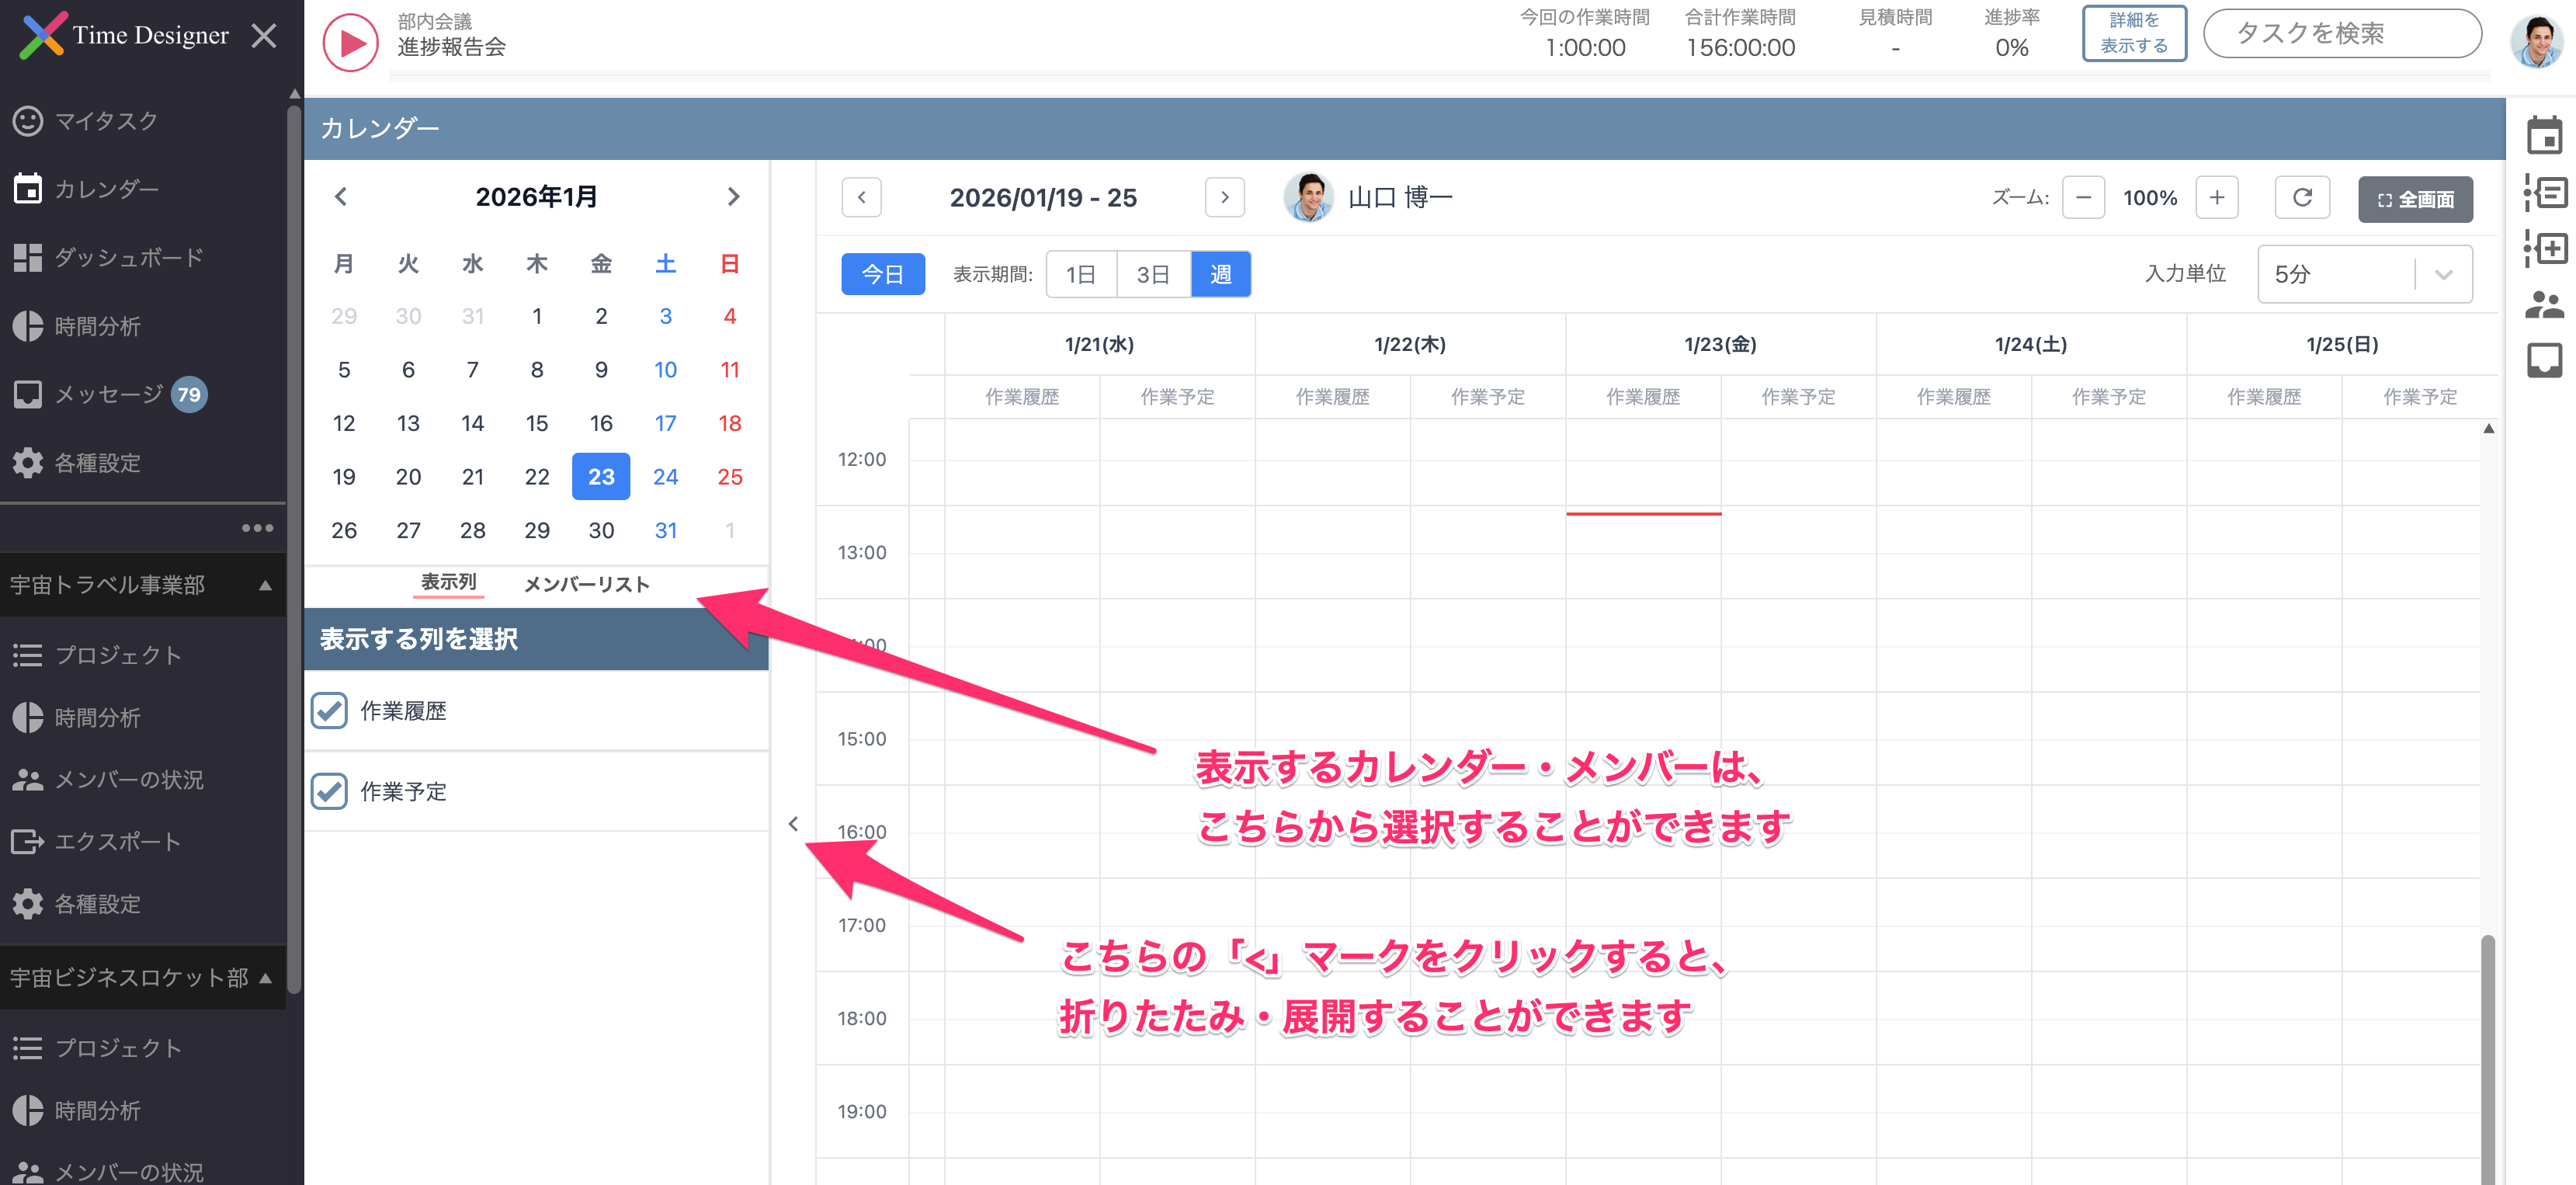2576x1185 pixels.
Task: Open ダッシュボード from sidebar
Action: (x=128, y=257)
